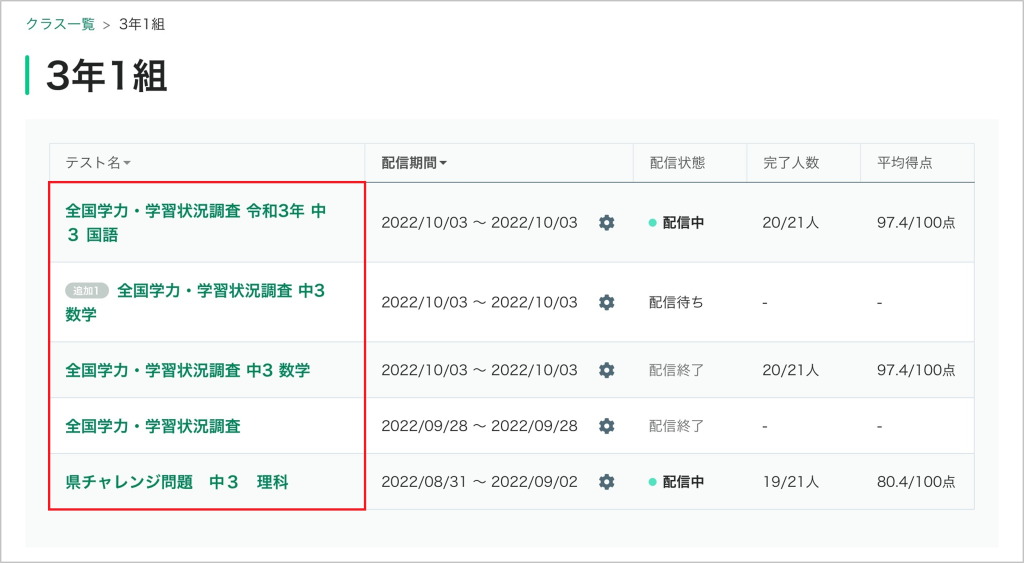1024x563 pixels.
Task: Click 配信中 status in 国語 row
Action: 676,223
